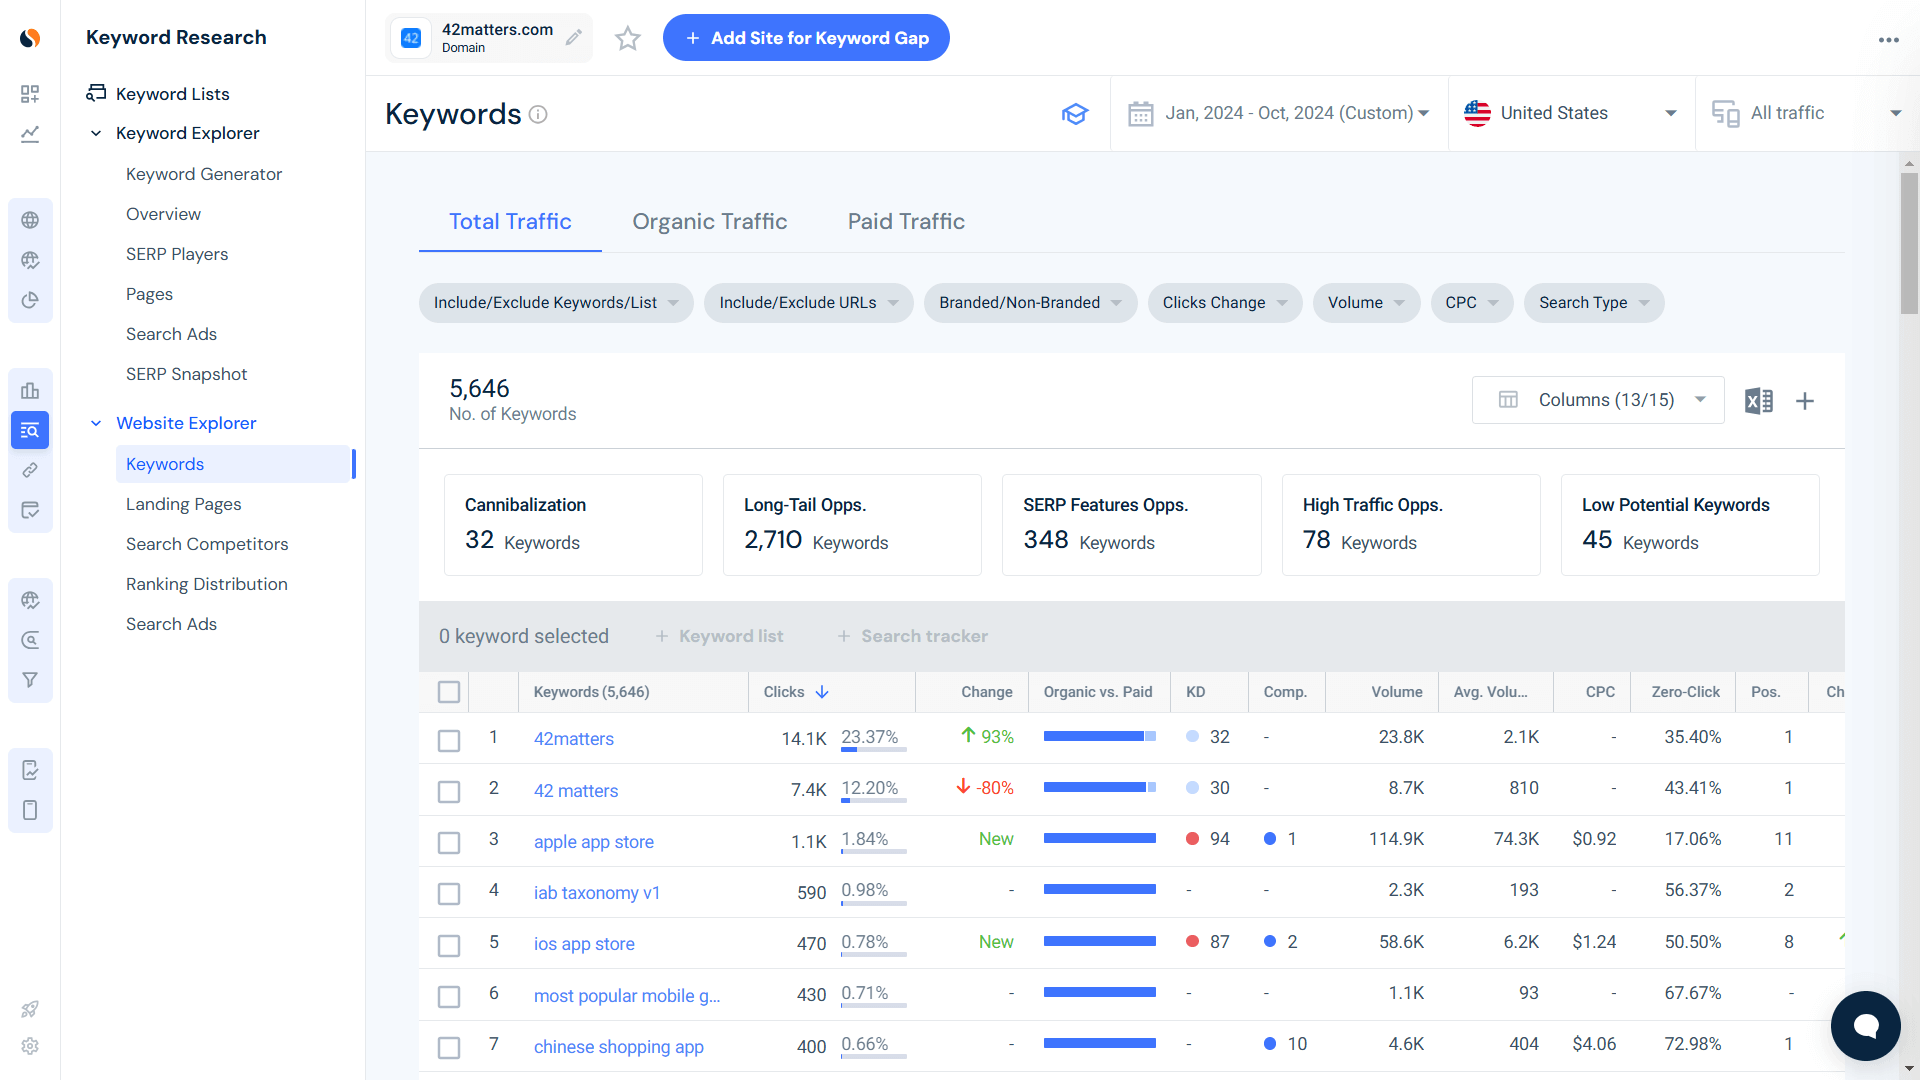Click Organic vs. Paid bar for 42matters
The image size is (1920, 1080).
[x=1100, y=736]
